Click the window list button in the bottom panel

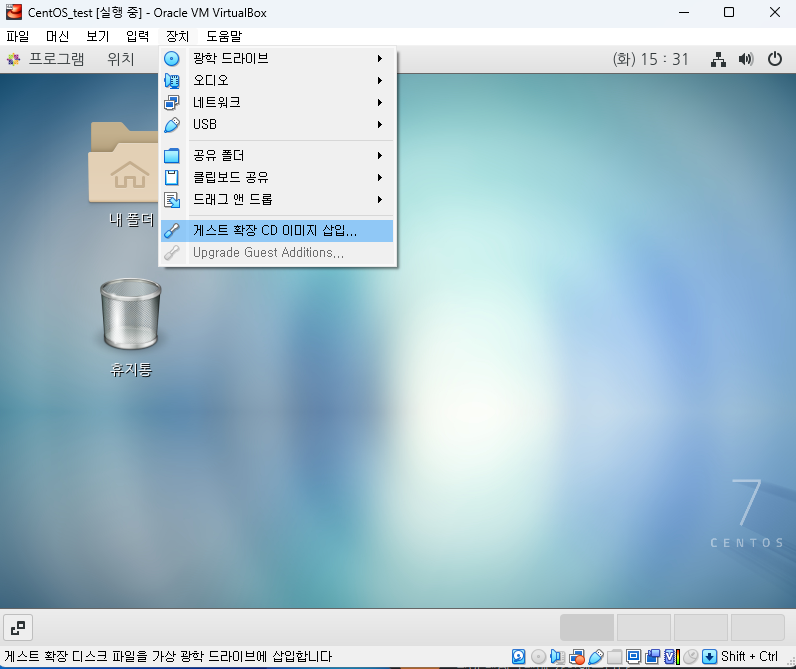(x=18, y=627)
